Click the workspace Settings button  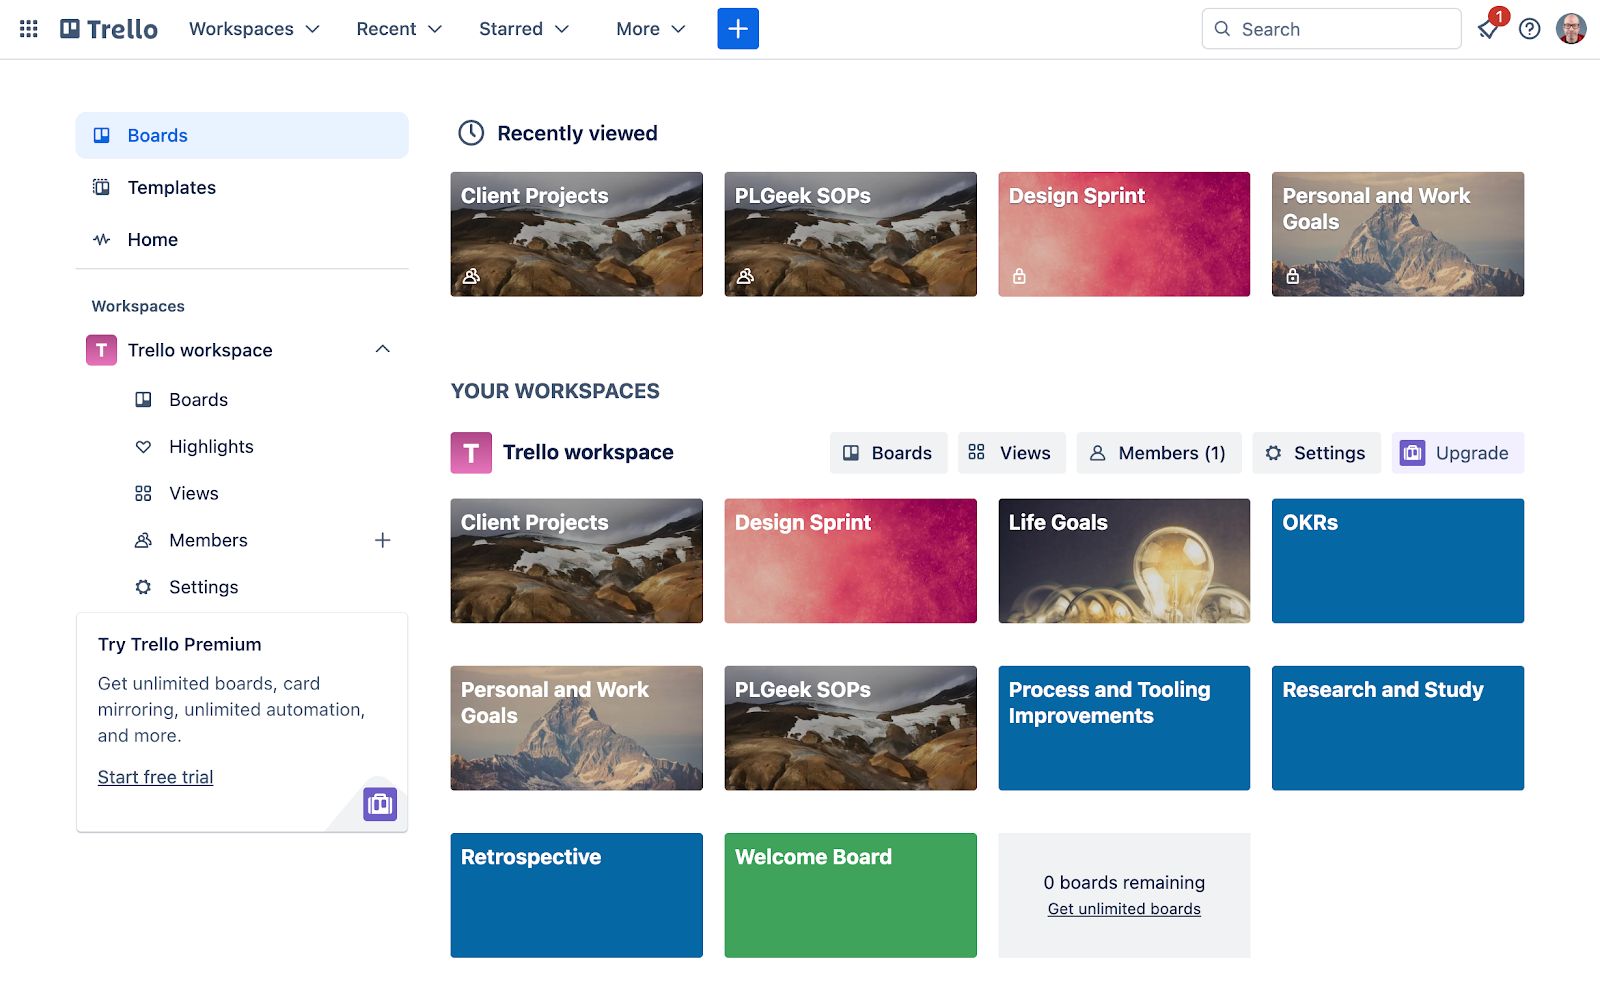click(1316, 453)
